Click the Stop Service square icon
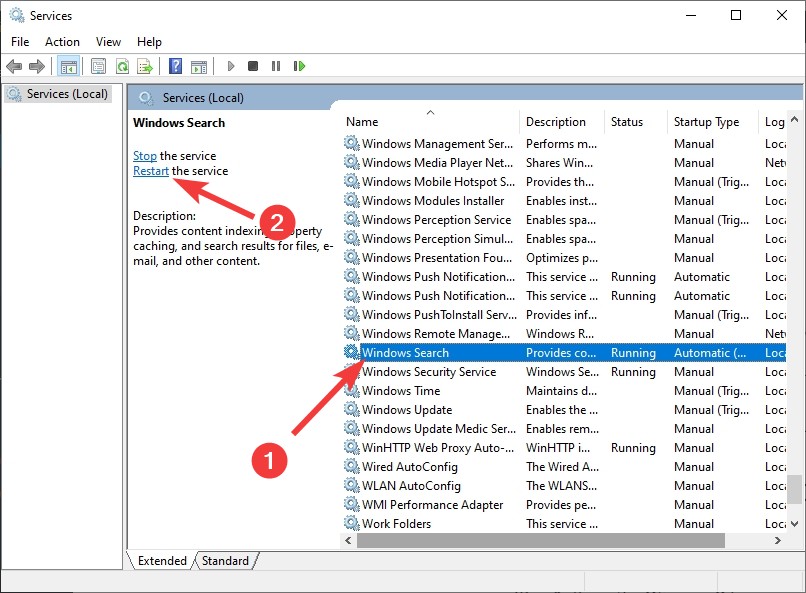Image resolution: width=806 pixels, height=593 pixels. pyautogui.click(x=253, y=66)
